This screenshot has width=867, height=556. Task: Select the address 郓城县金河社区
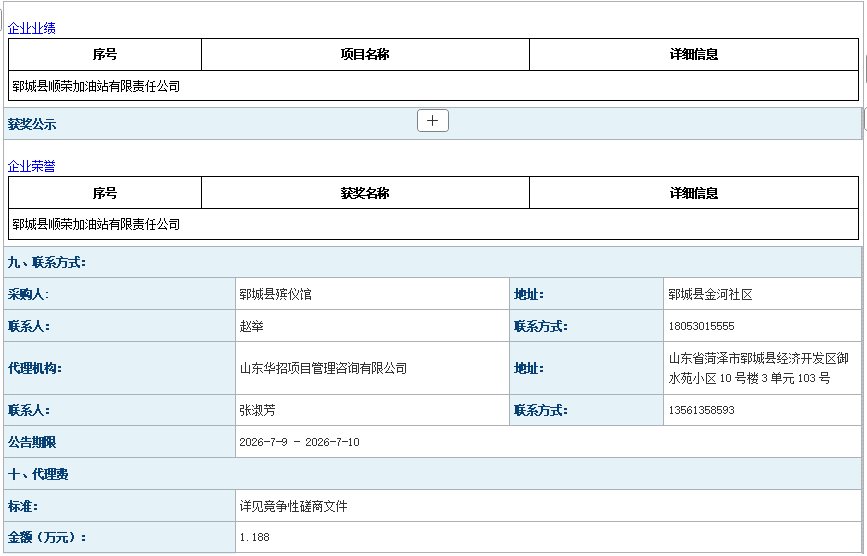coord(710,295)
